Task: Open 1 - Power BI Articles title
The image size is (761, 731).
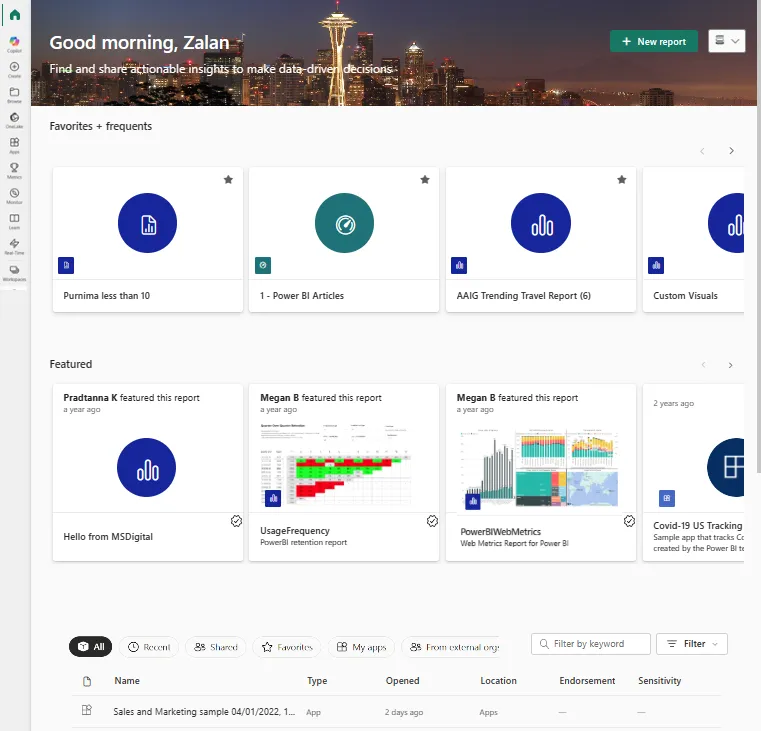Action: pos(302,296)
